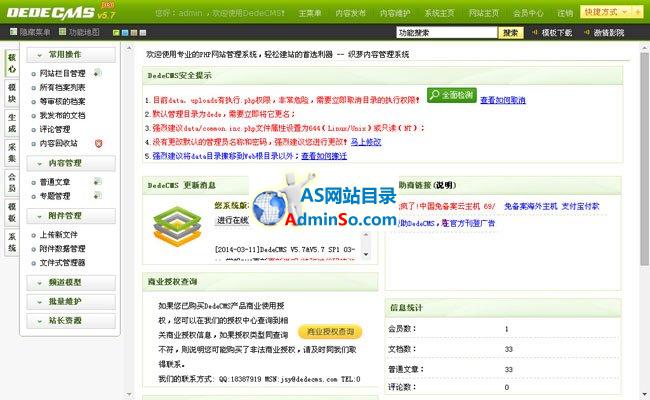Open the 快捷方式 dropdown
Screen dimensions: 650x400
coord(606,12)
